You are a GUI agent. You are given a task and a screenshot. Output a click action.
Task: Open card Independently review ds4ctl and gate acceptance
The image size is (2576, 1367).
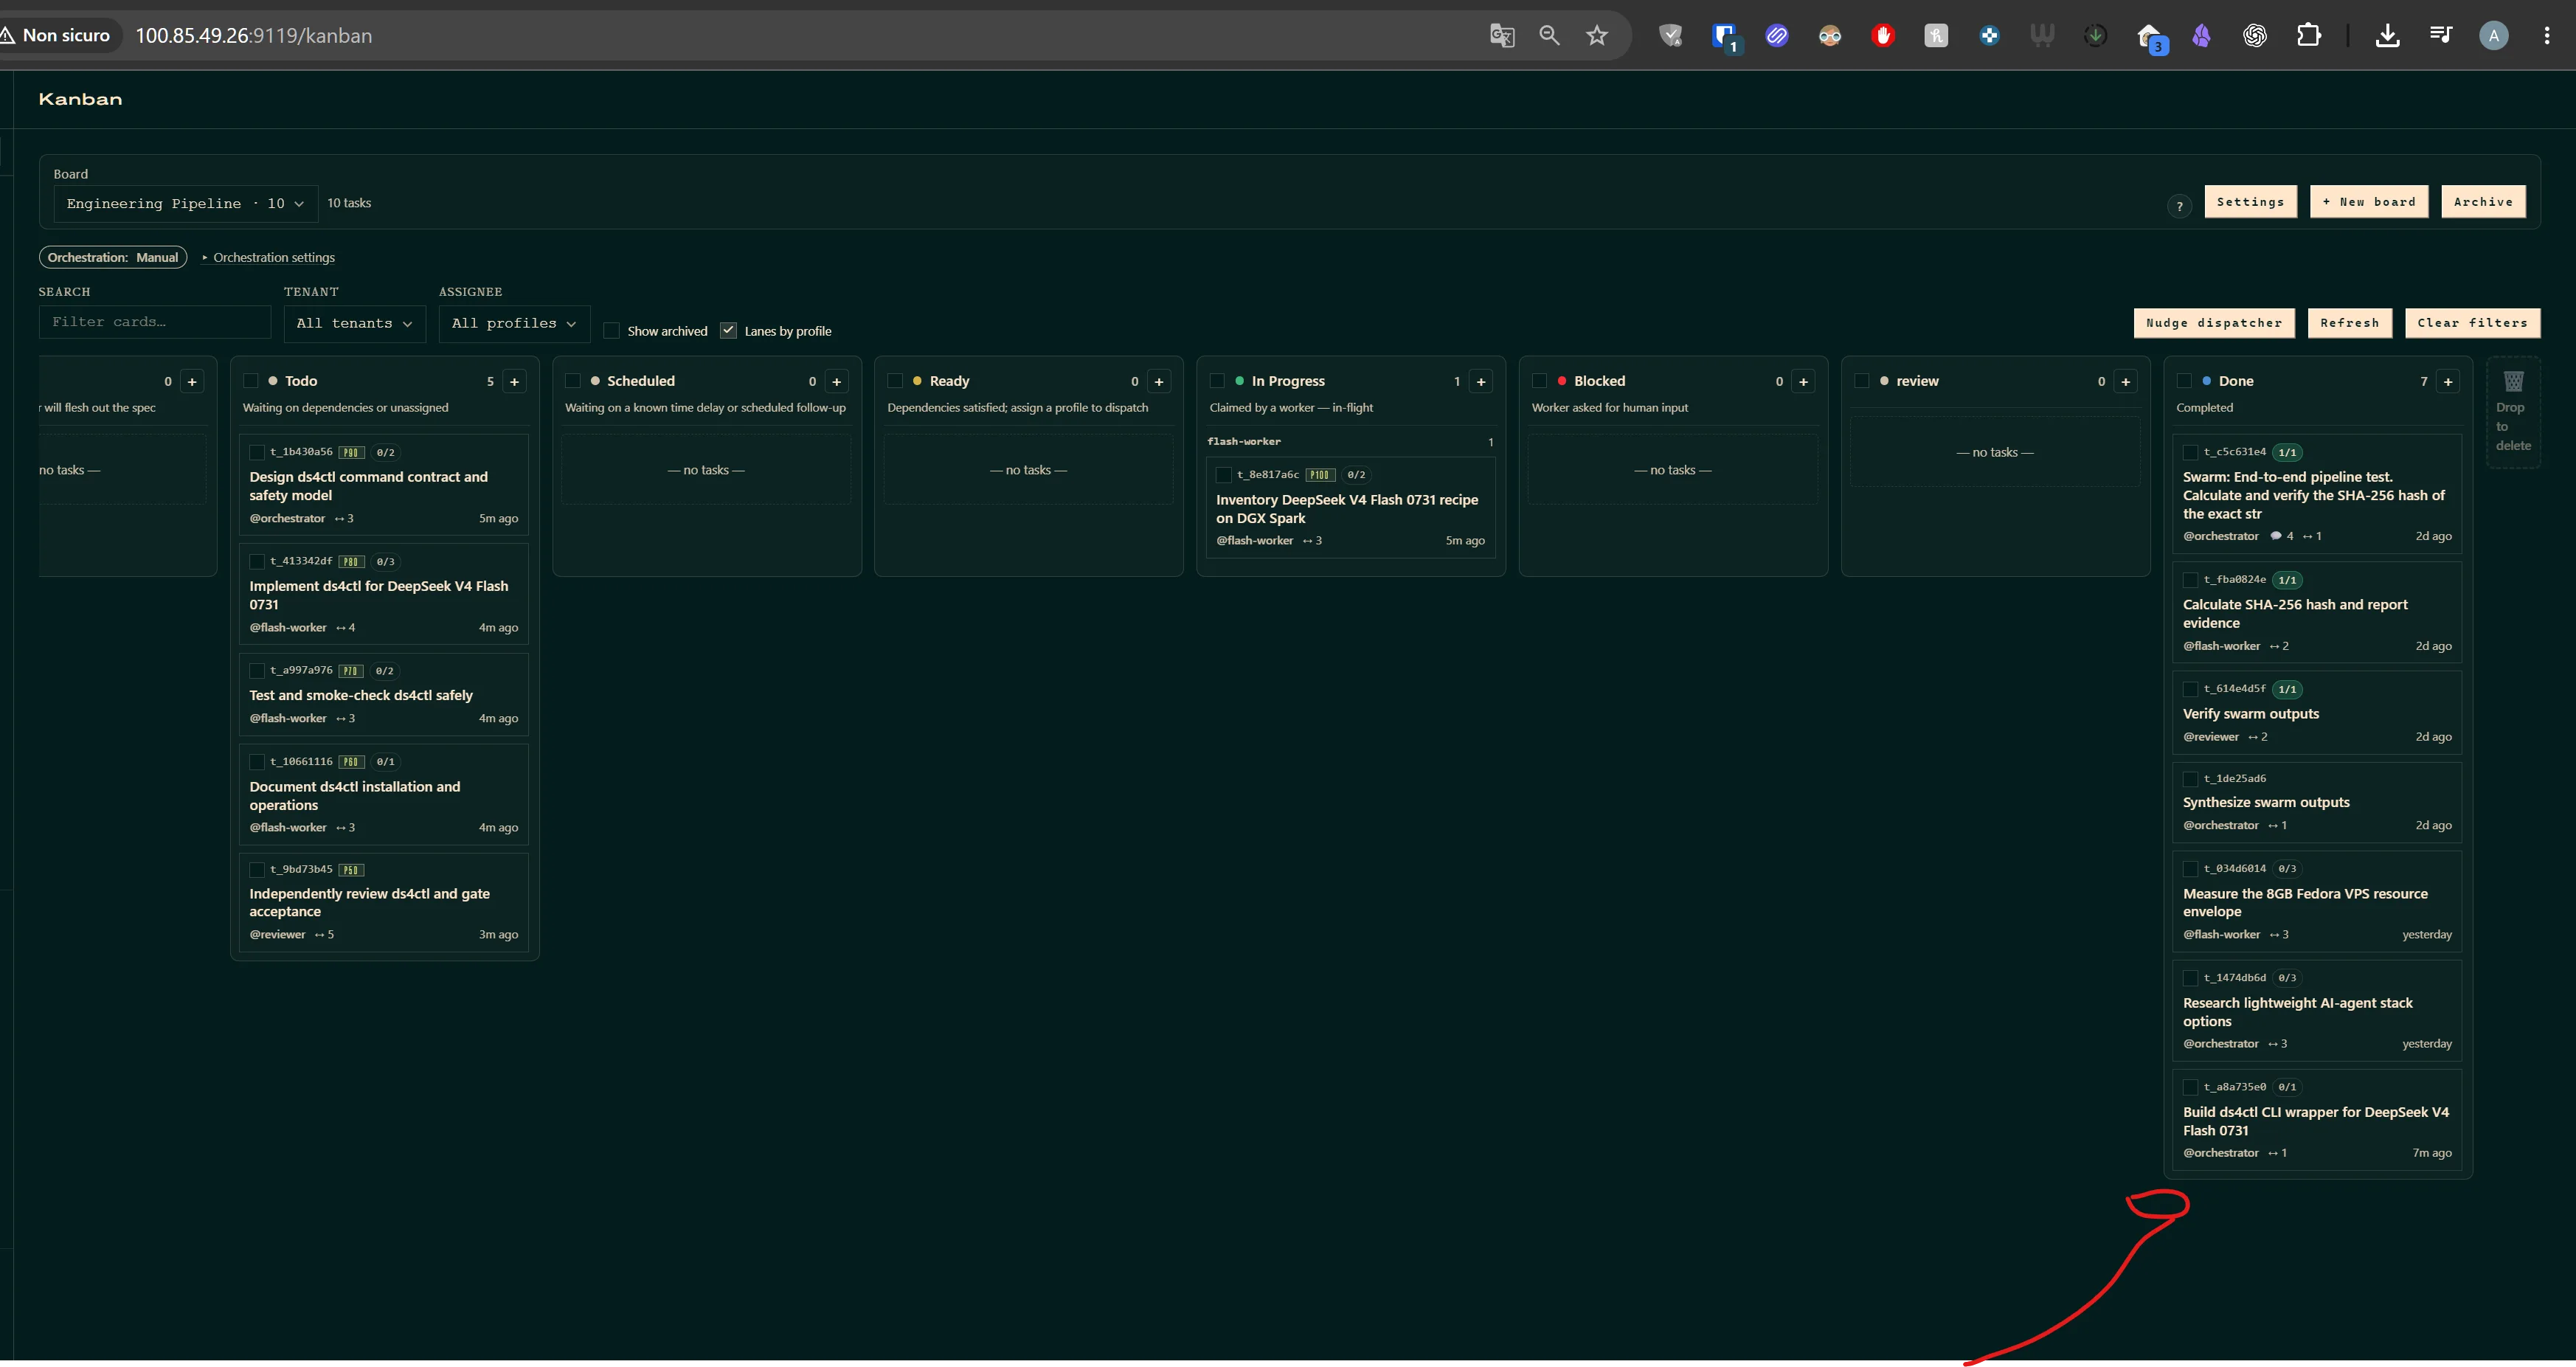[384, 902]
